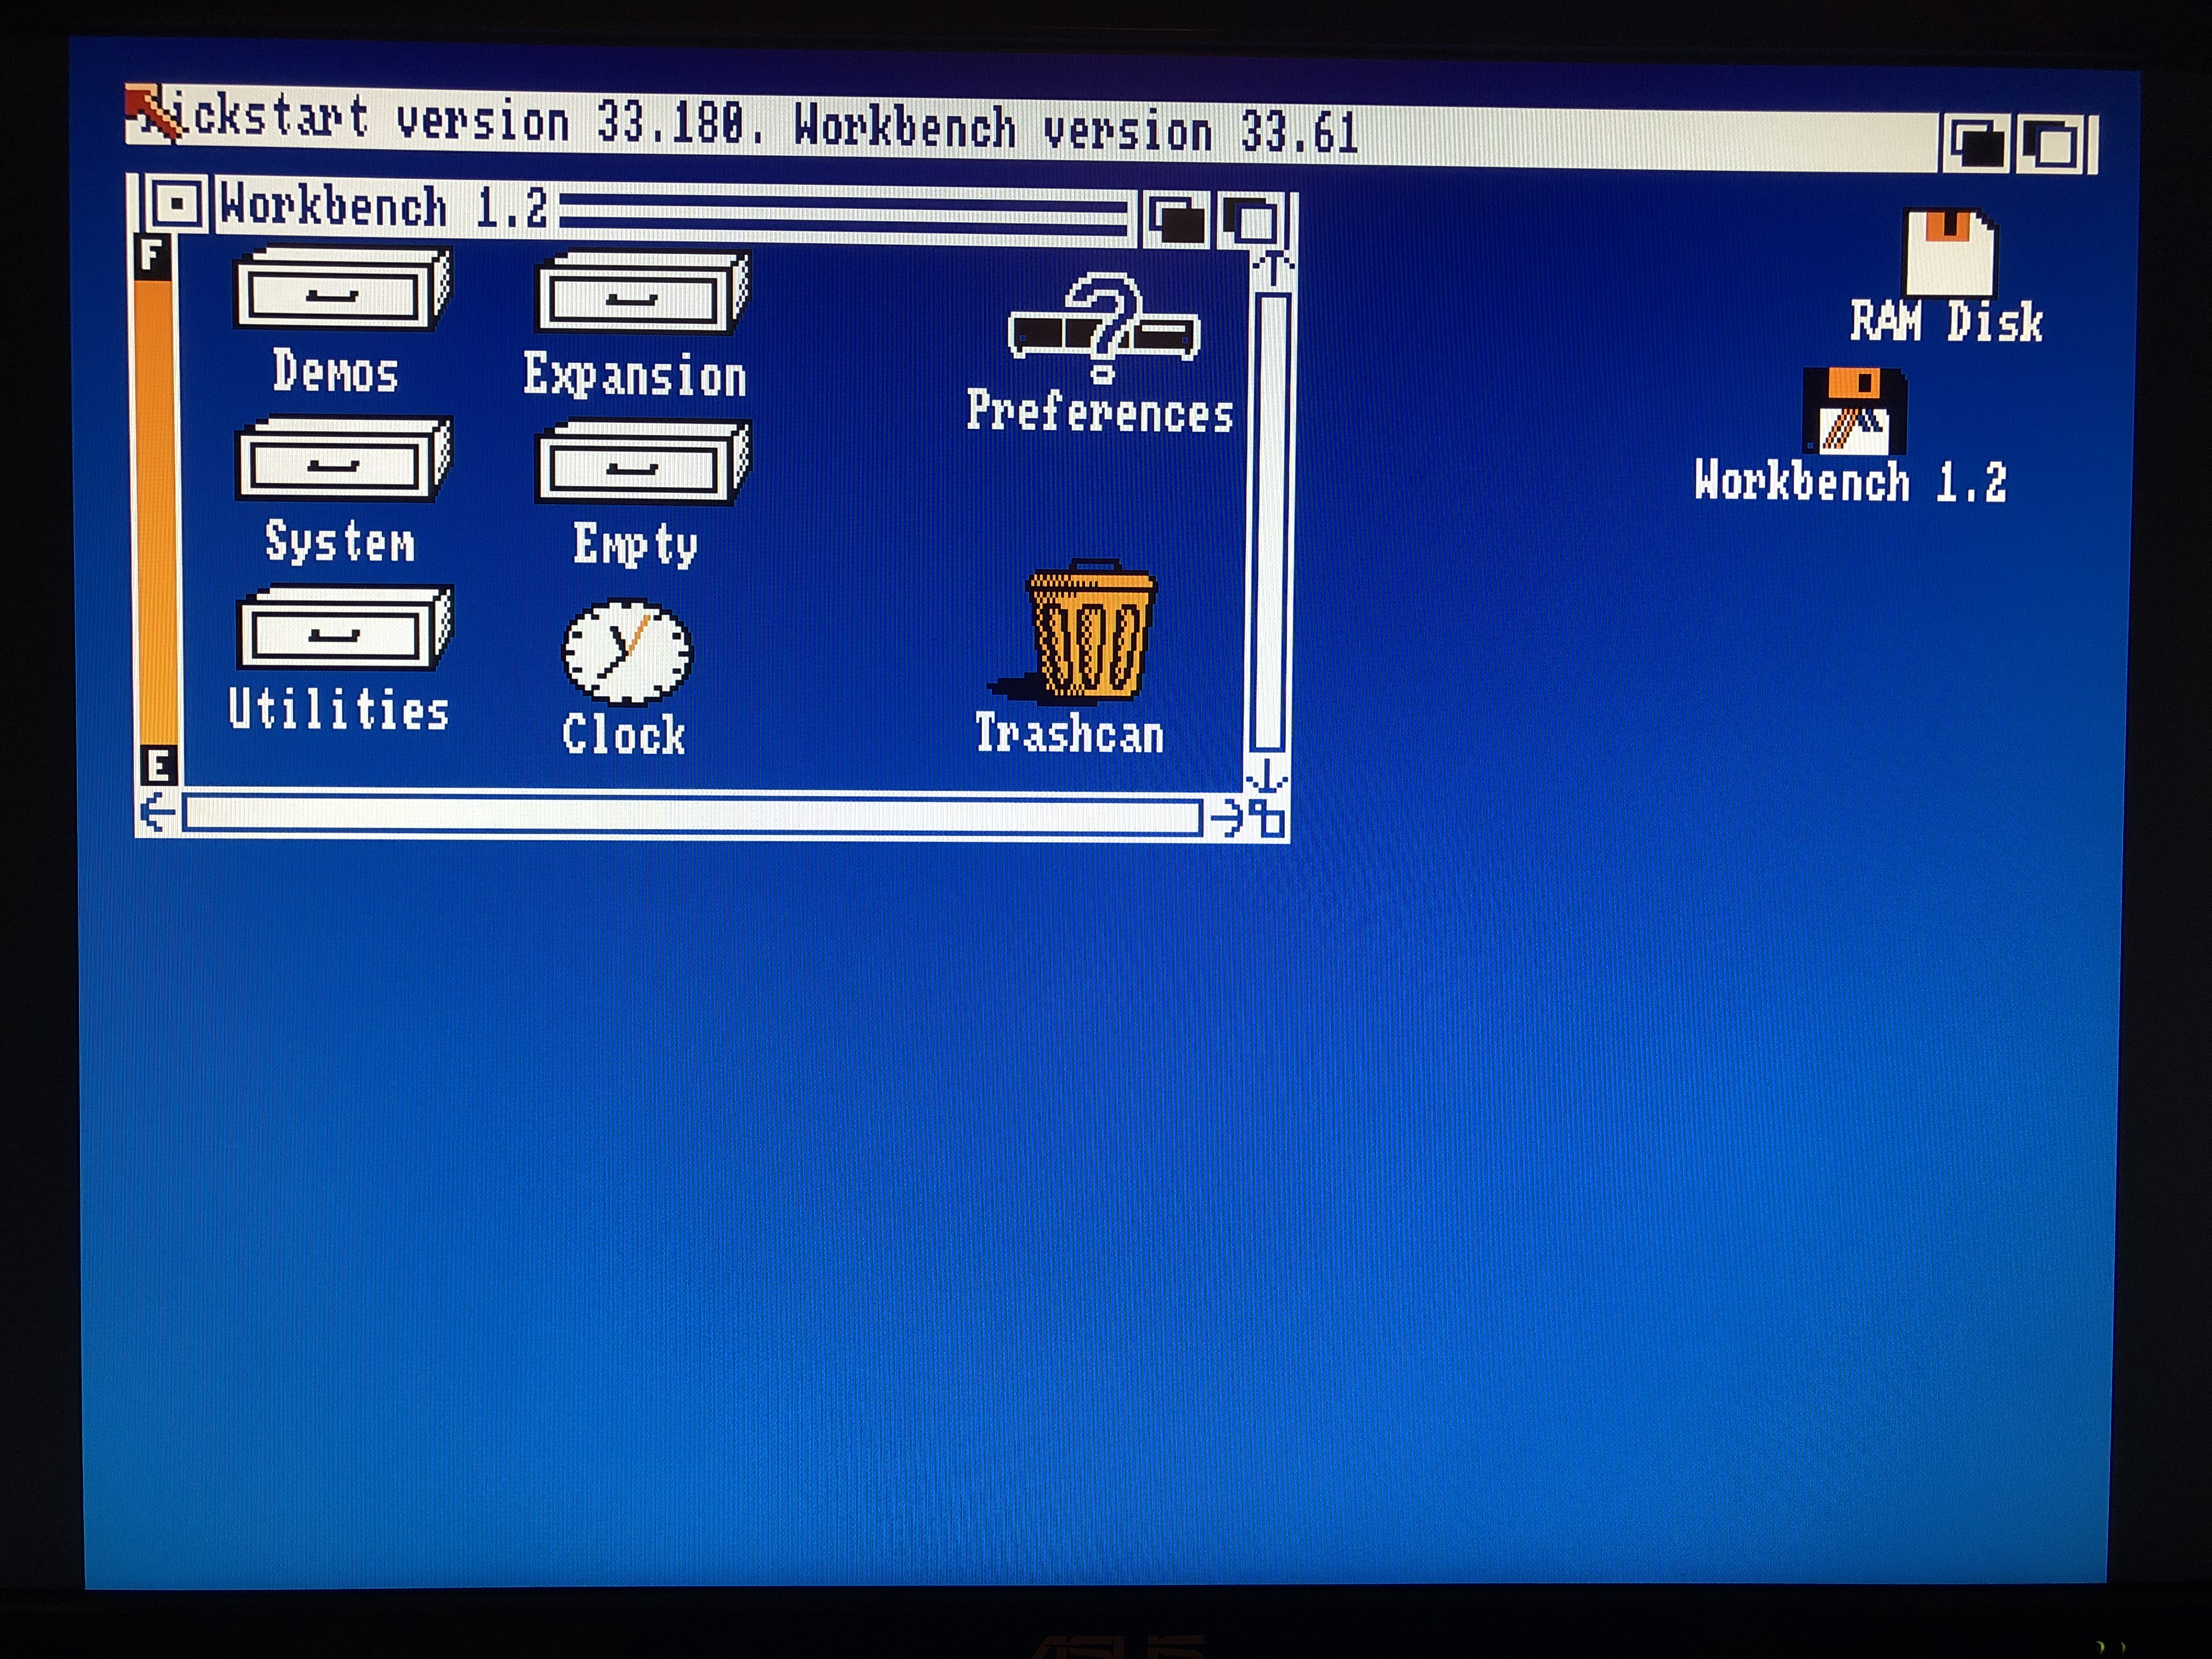Launch the Clock icon
This screenshot has height=1659, width=2212.
click(627, 653)
